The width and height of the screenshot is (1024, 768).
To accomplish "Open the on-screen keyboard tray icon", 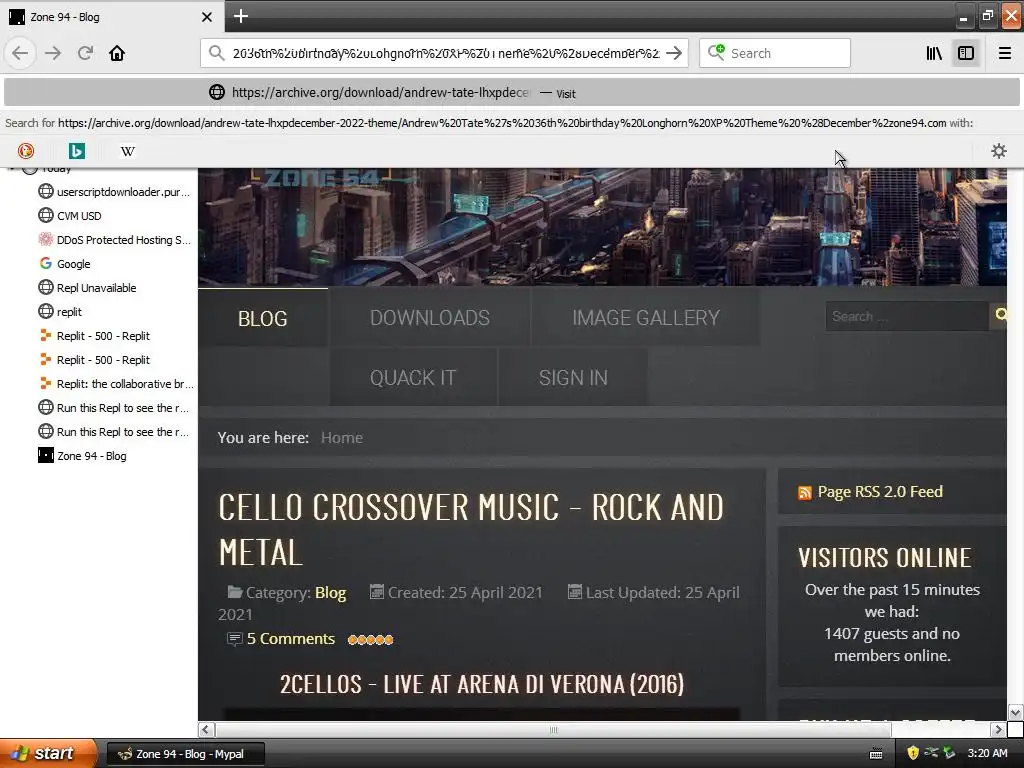I will coord(876,754).
